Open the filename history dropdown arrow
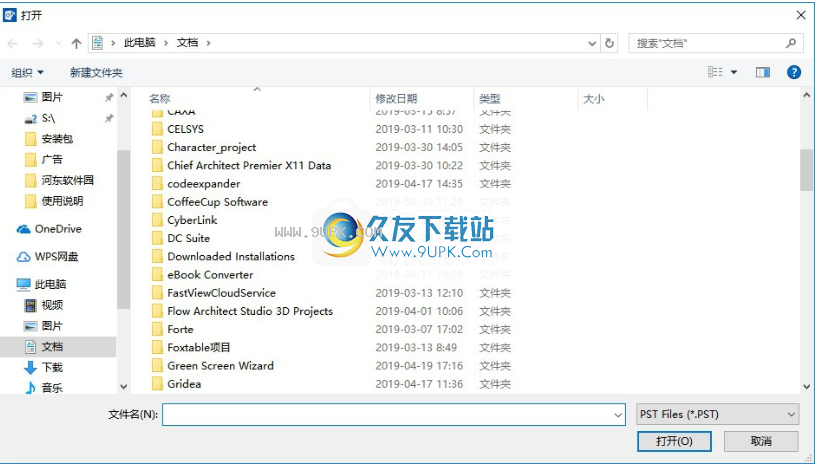Screen dimensions: 822x470 [x=618, y=415]
